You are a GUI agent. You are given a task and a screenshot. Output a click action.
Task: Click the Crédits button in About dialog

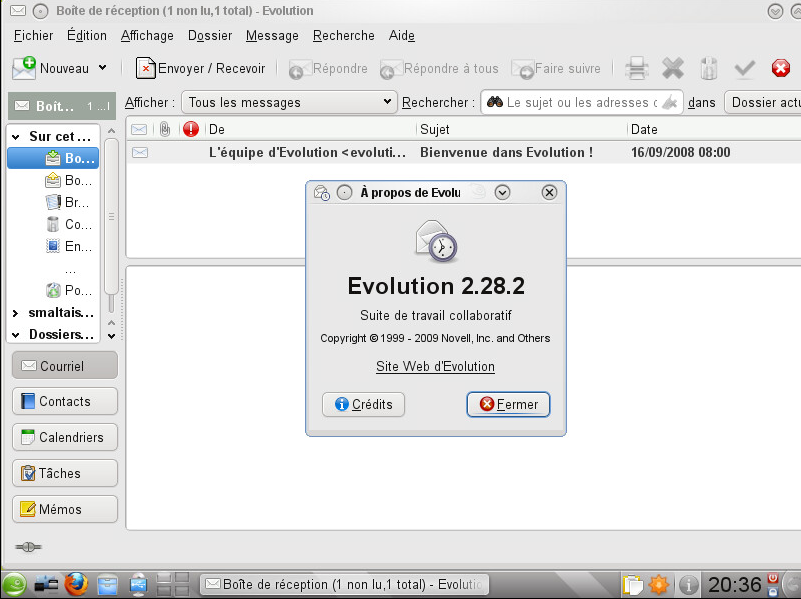coord(363,404)
